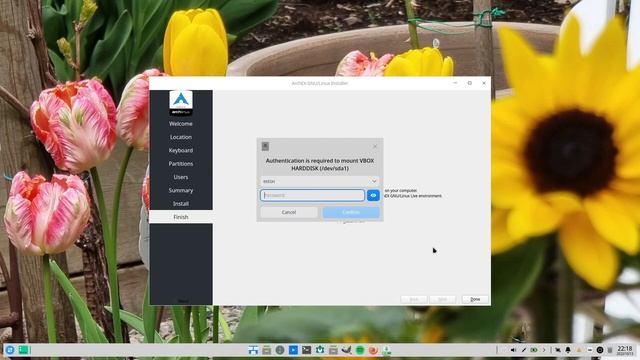640x360 pixels.
Task: Open the user selection dropdown in the auth dialog
Action: click(x=320, y=181)
